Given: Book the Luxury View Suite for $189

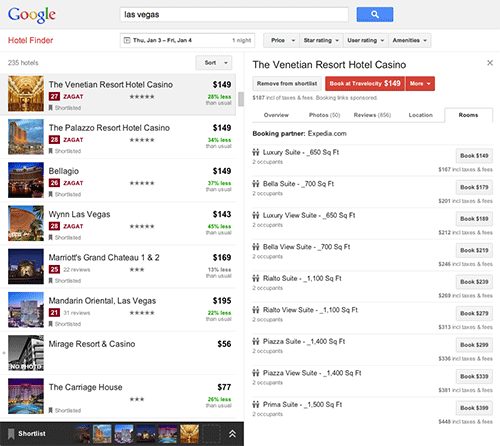Looking at the screenshot, I should pyautogui.click(x=474, y=219).
